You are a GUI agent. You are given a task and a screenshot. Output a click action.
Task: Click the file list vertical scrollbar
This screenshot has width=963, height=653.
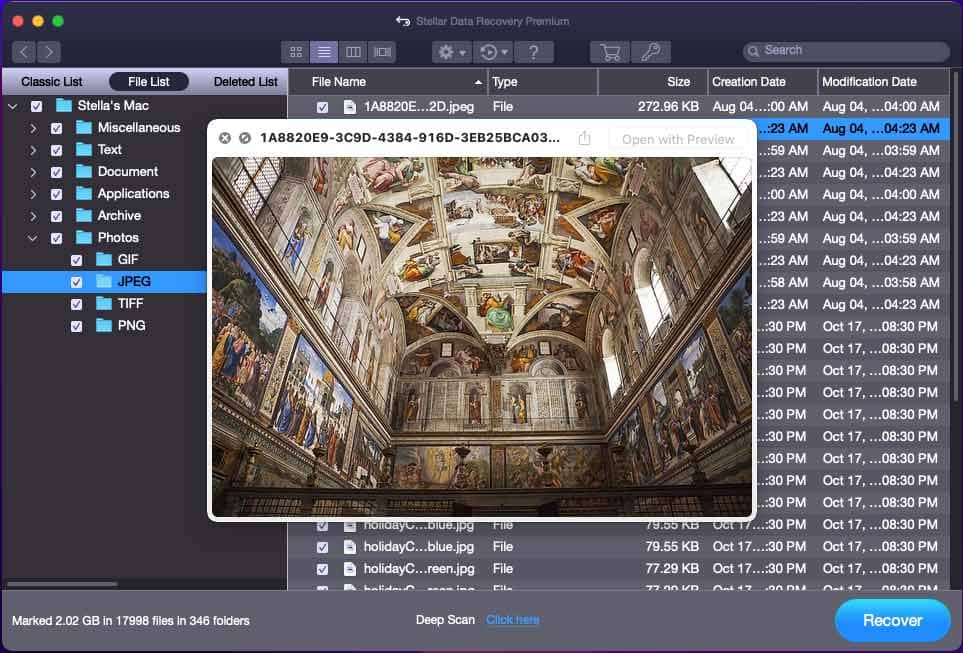pyautogui.click(x=956, y=237)
